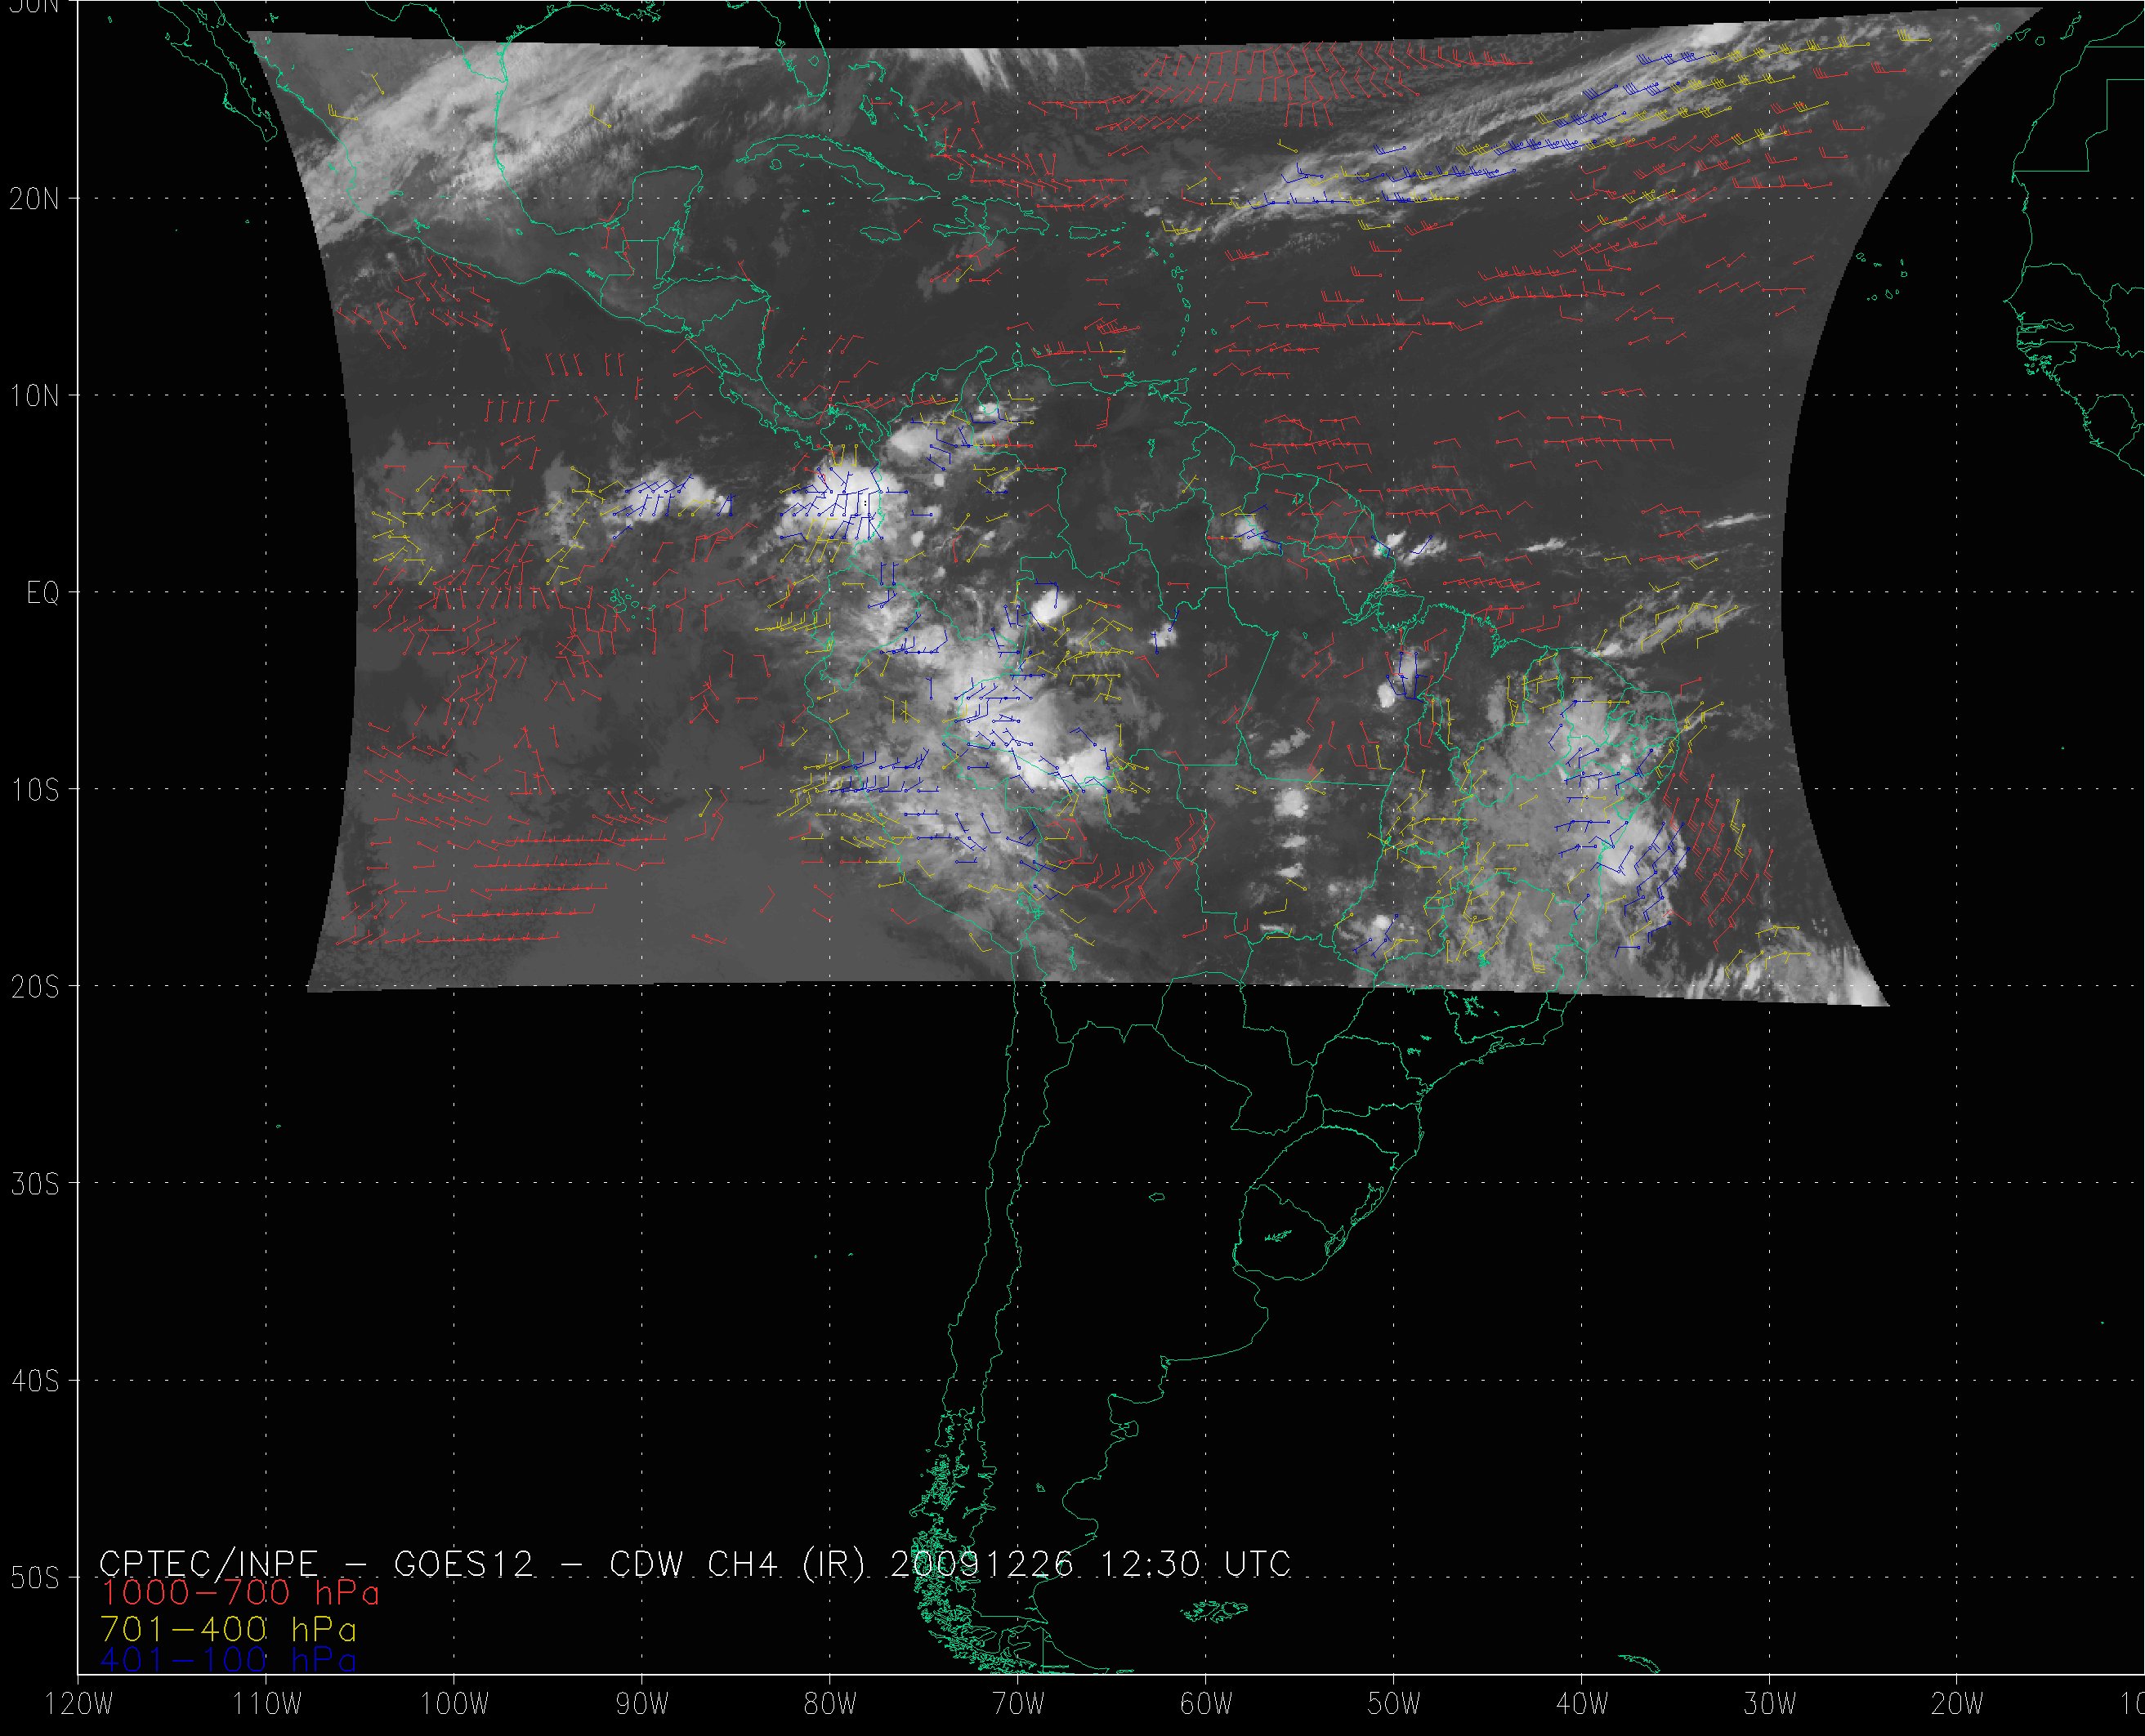The image size is (2145, 1736).
Task: Click the 100W longitude label
Action: tap(454, 1705)
